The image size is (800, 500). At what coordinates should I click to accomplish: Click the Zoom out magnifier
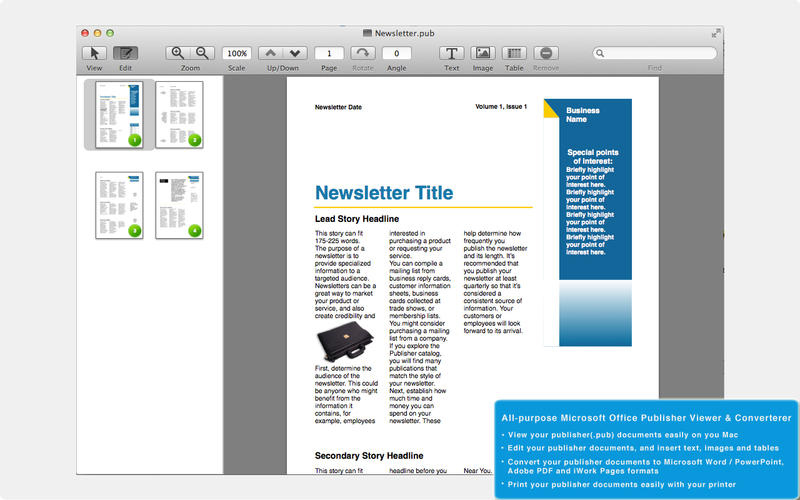[x=202, y=53]
